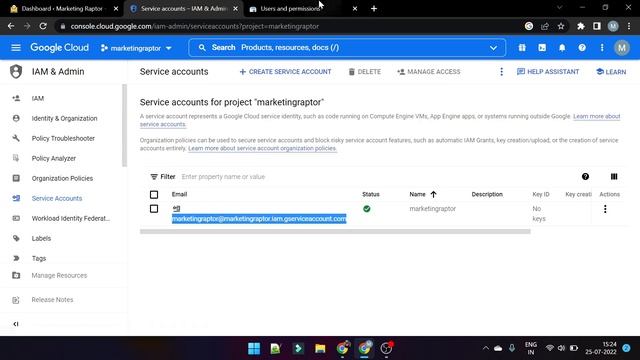Click the horizontal table scrollbar
The width and height of the screenshot is (640, 360).
(x=335, y=231)
